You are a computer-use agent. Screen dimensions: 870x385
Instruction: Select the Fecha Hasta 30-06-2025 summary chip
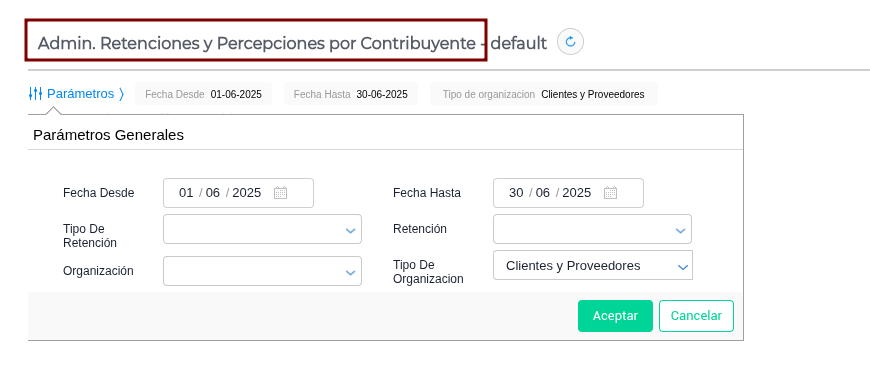coord(351,94)
